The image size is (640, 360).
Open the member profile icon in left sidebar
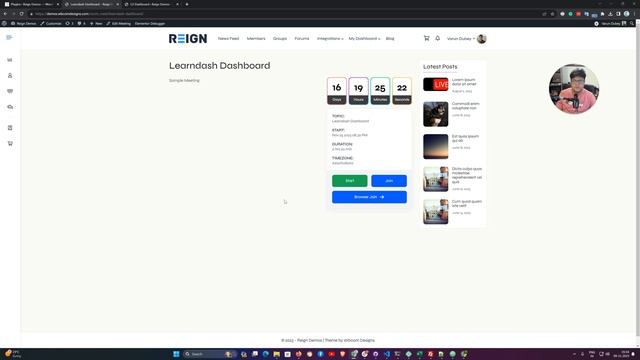click(10, 76)
